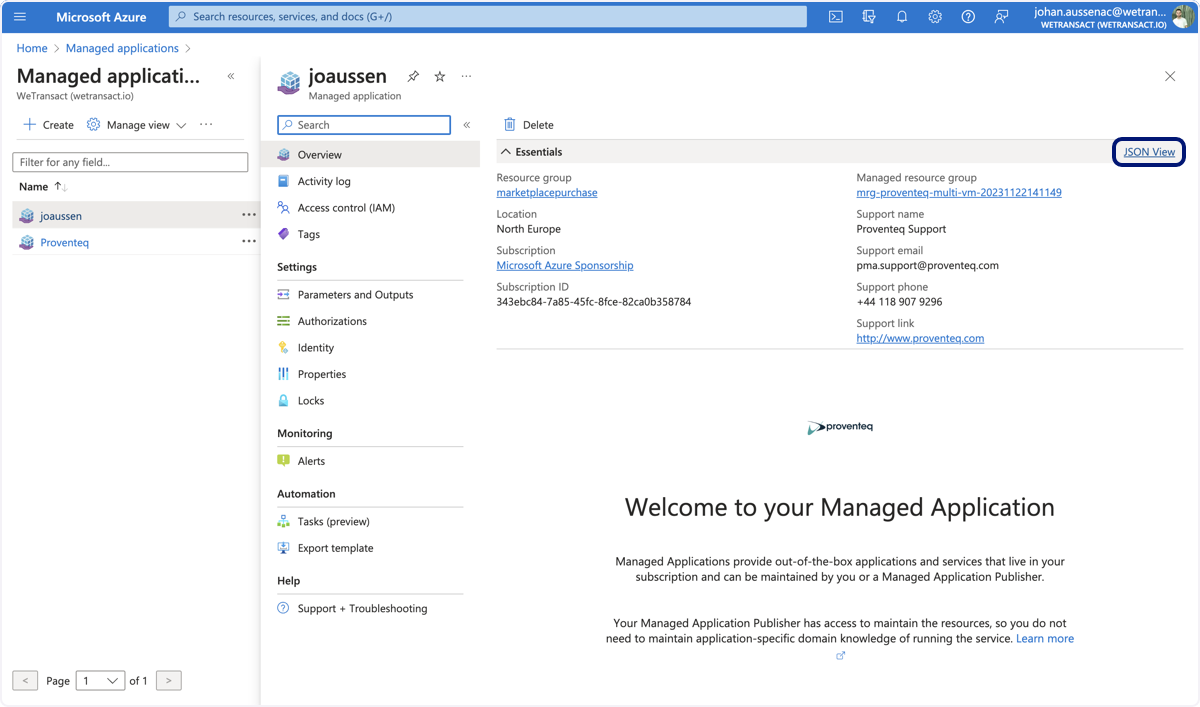Open more options next to joaussen title
Viewport: 1200px width, 707px height.
[466, 77]
